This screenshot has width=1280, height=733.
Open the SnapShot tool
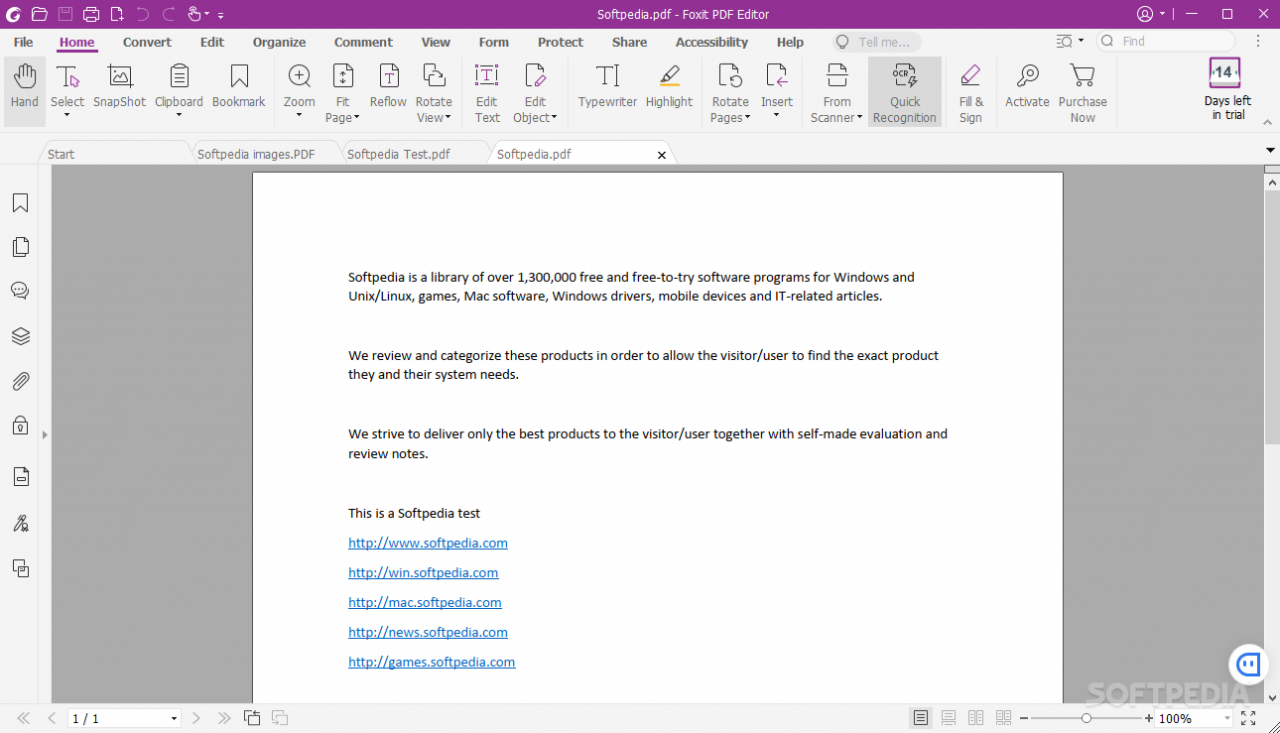tap(119, 90)
